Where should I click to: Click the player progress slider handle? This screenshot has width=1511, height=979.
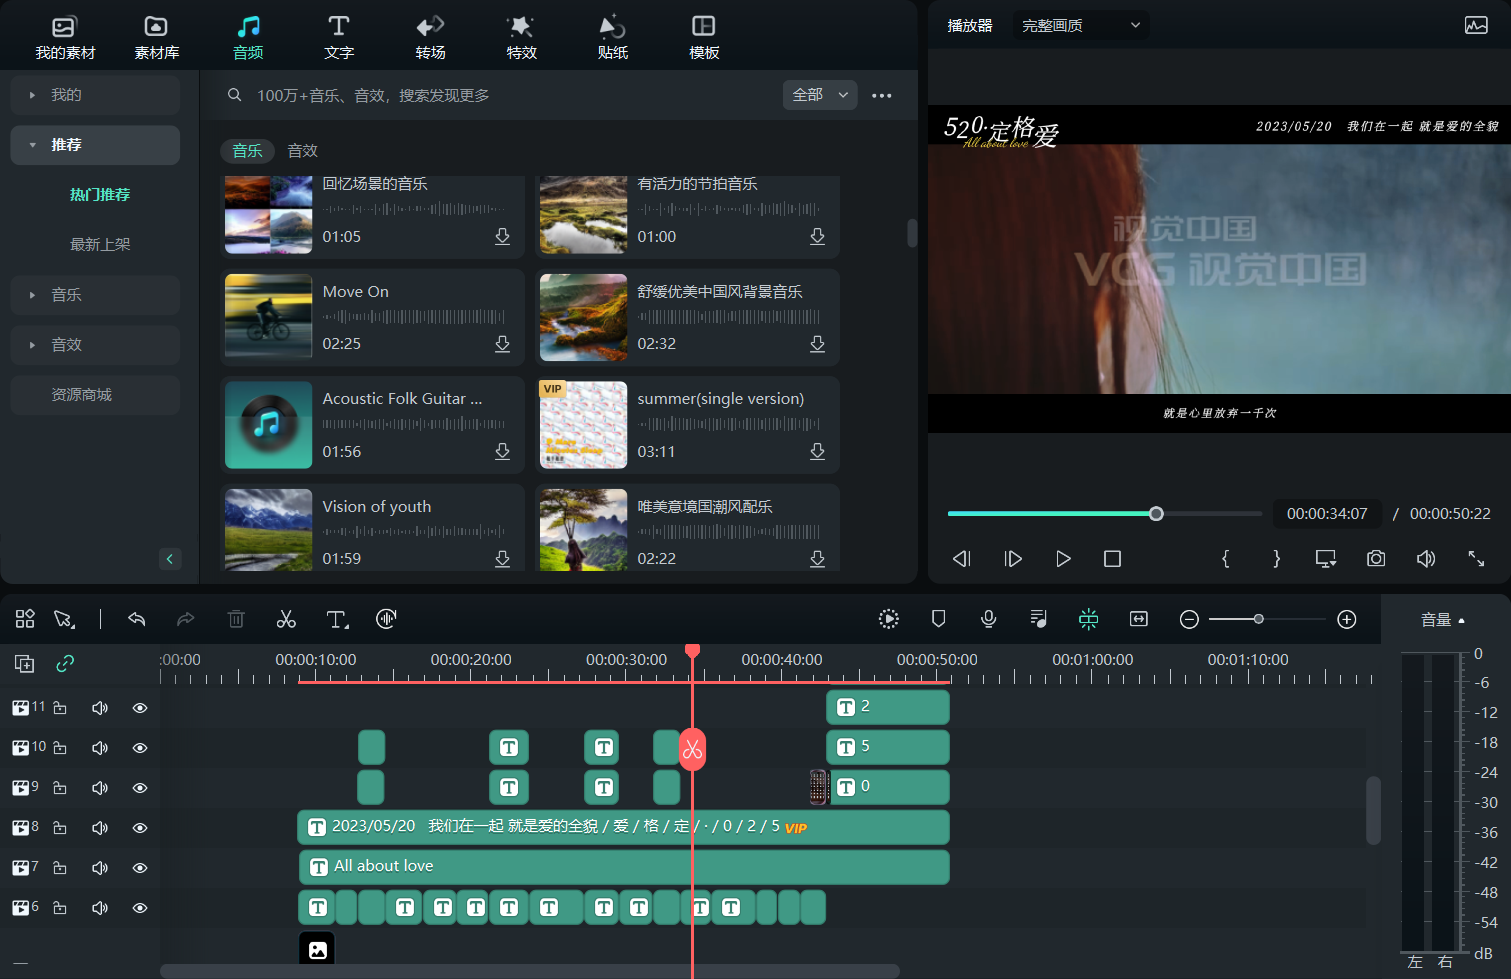pyautogui.click(x=1156, y=514)
